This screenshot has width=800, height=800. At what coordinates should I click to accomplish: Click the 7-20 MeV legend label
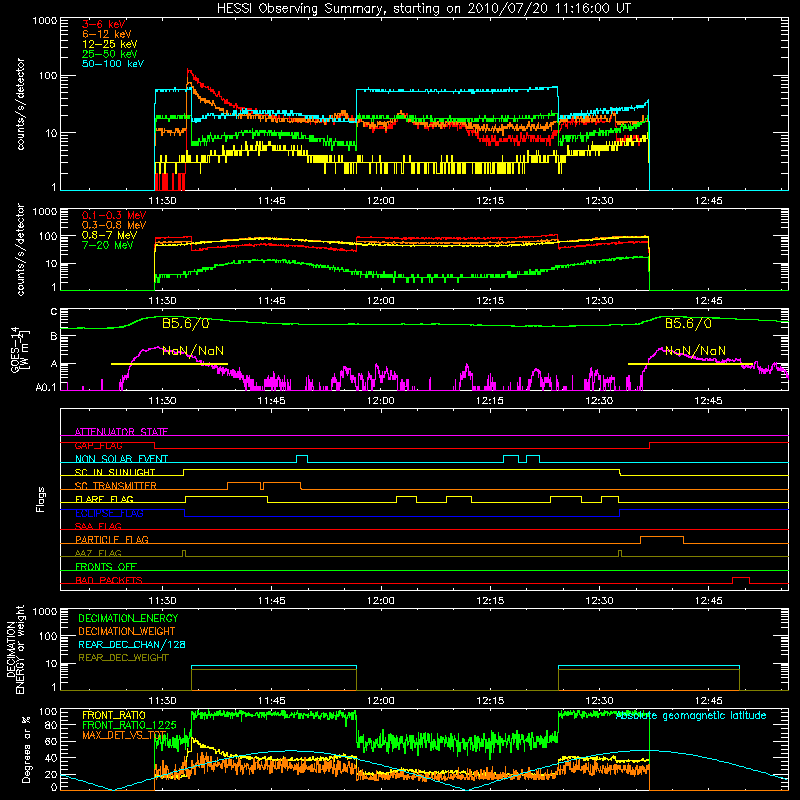point(107,245)
